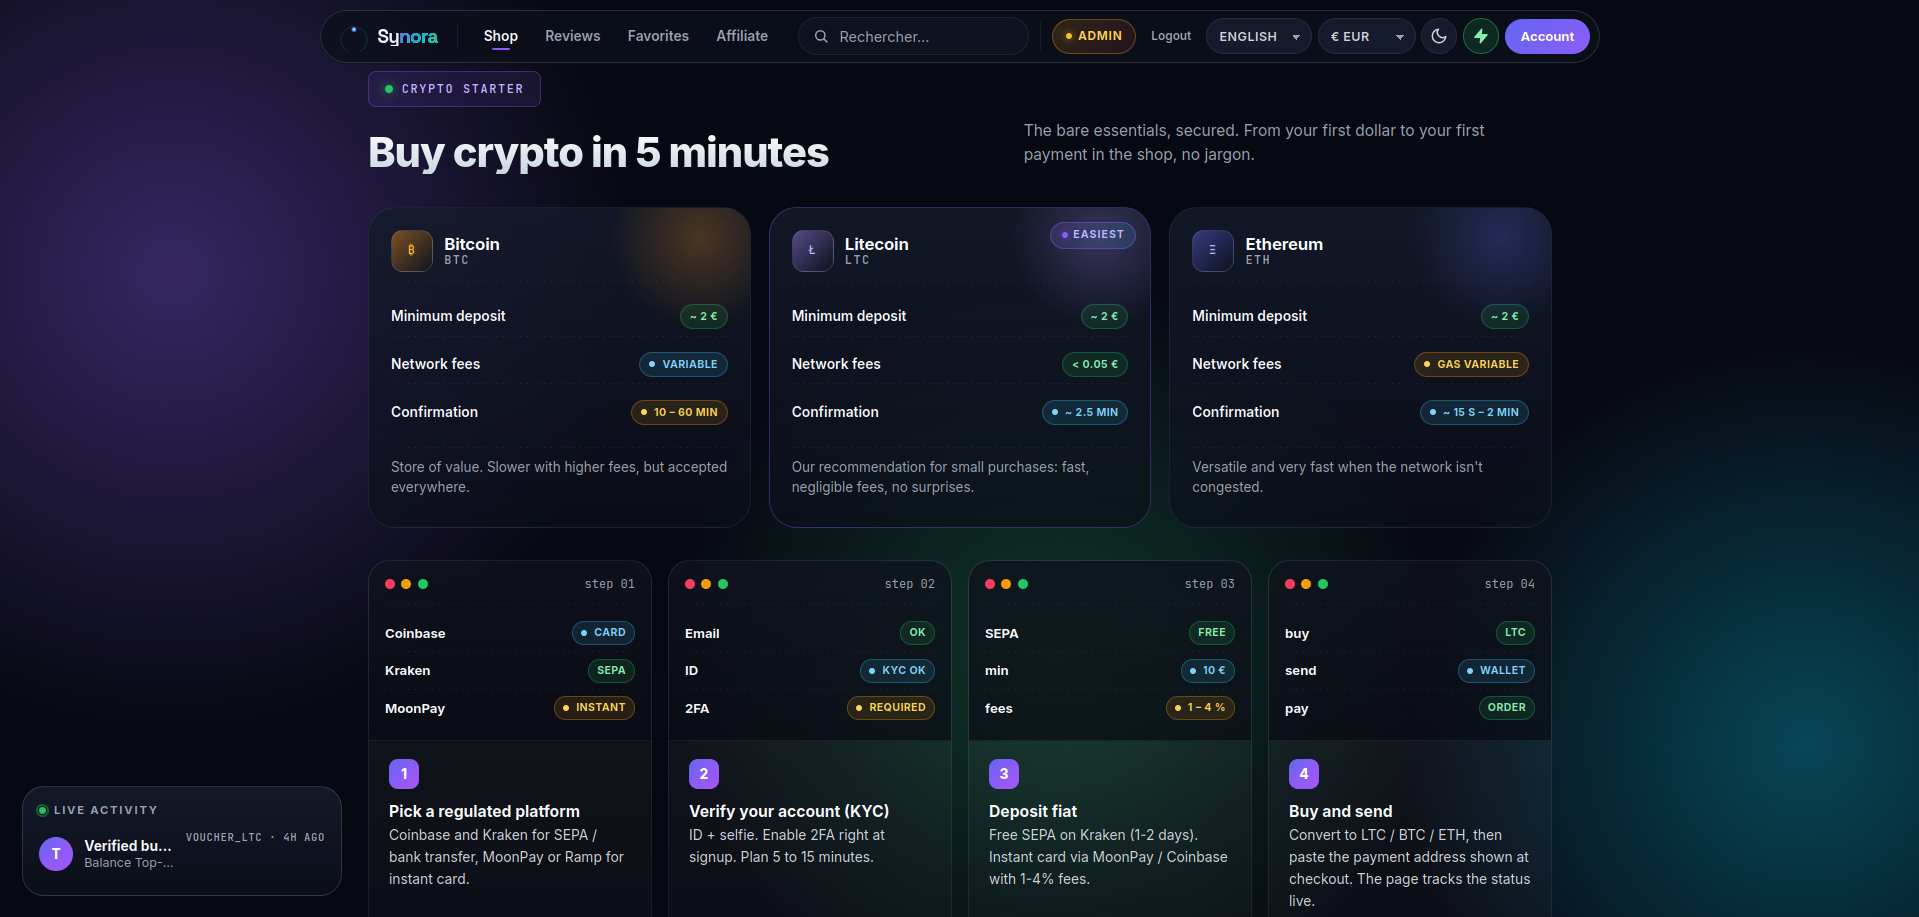Click the Litecoin card title
This screenshot has width=1919, height=917.
click(x=877, y=244)
